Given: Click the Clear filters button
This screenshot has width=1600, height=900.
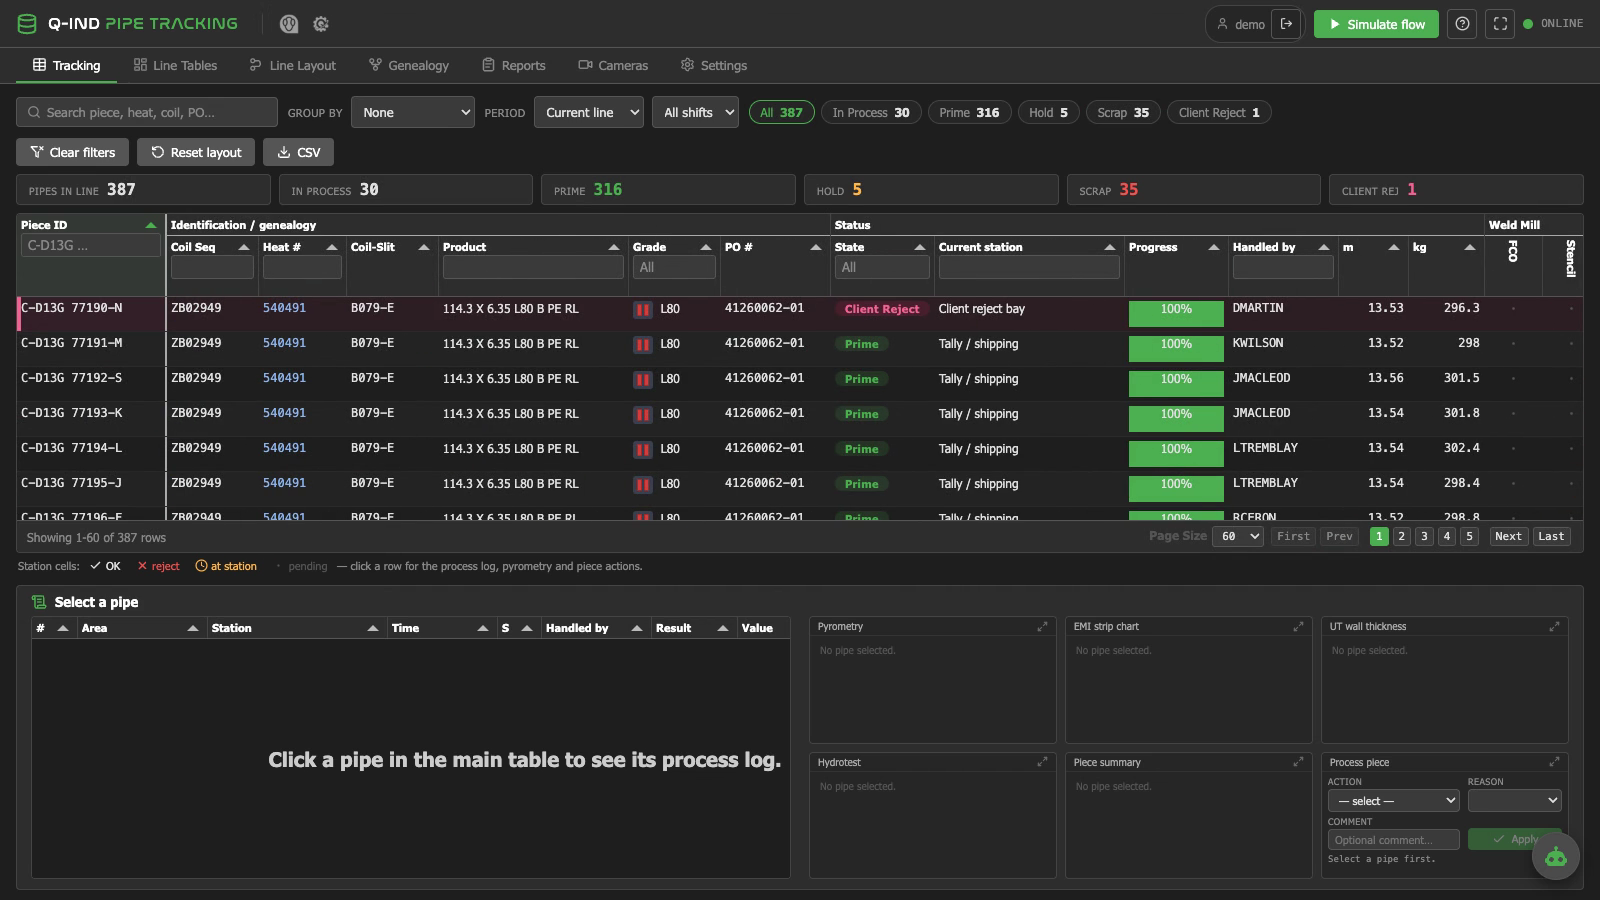Looking at the screenshot, I should point(72,152).
